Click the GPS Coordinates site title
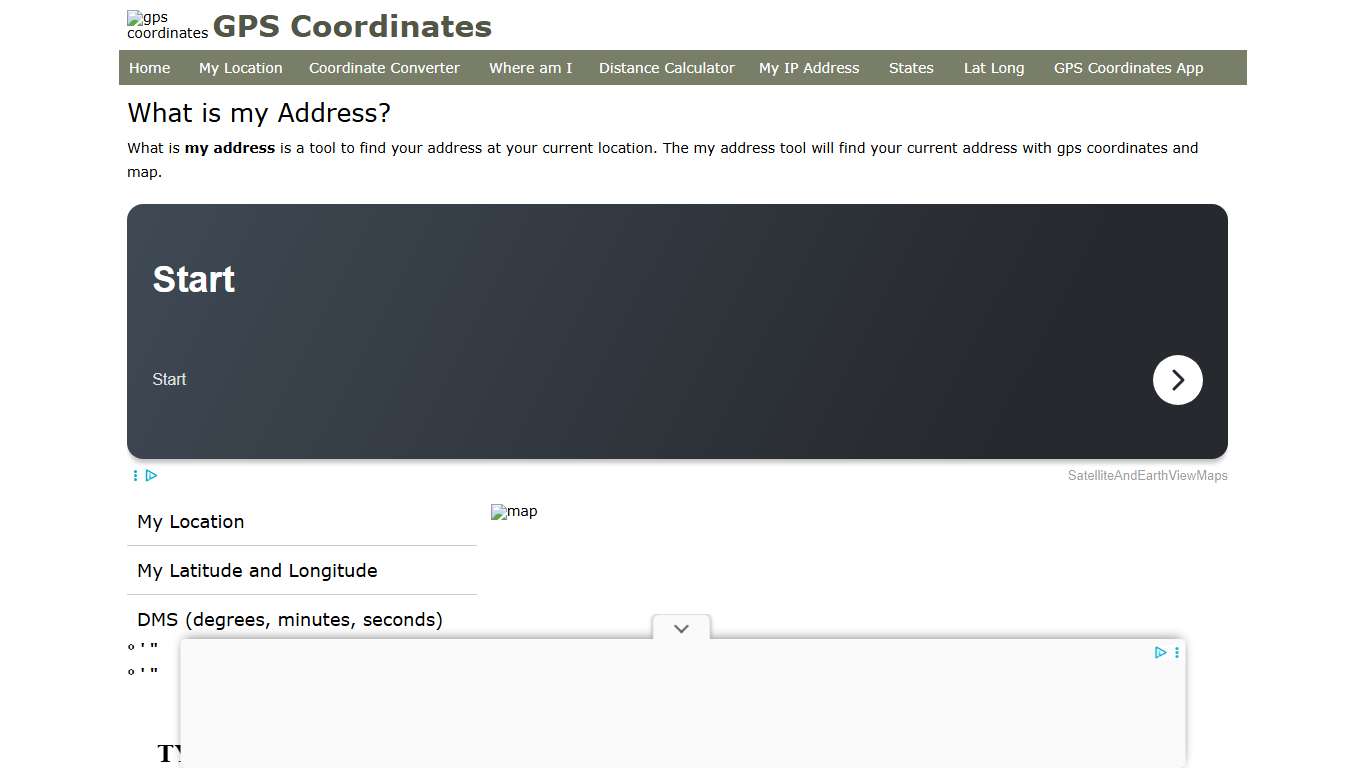Screen dimensions: 1366x768 pyautogui.click(x=352, y=27)
